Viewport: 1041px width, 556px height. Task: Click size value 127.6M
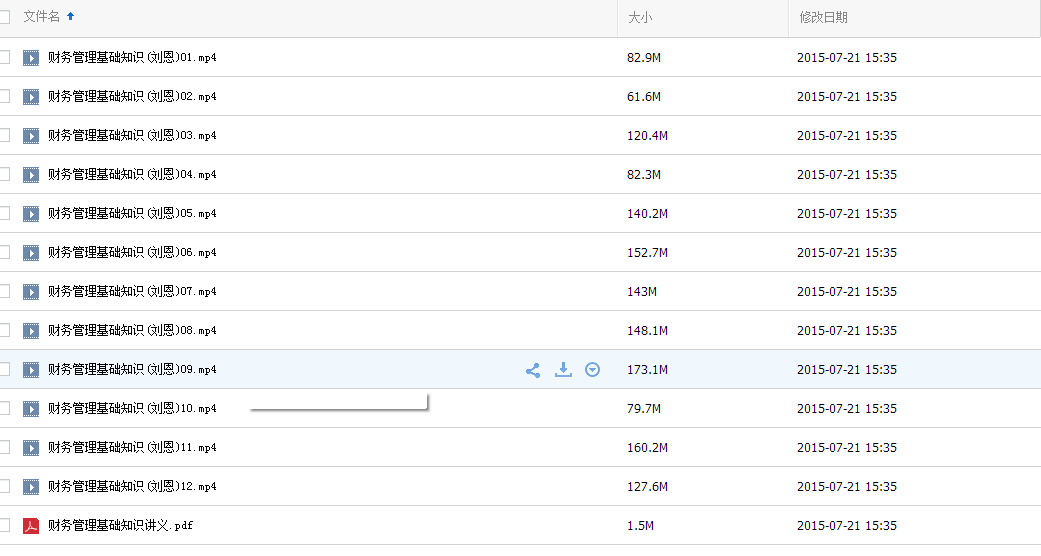(647, 486)
